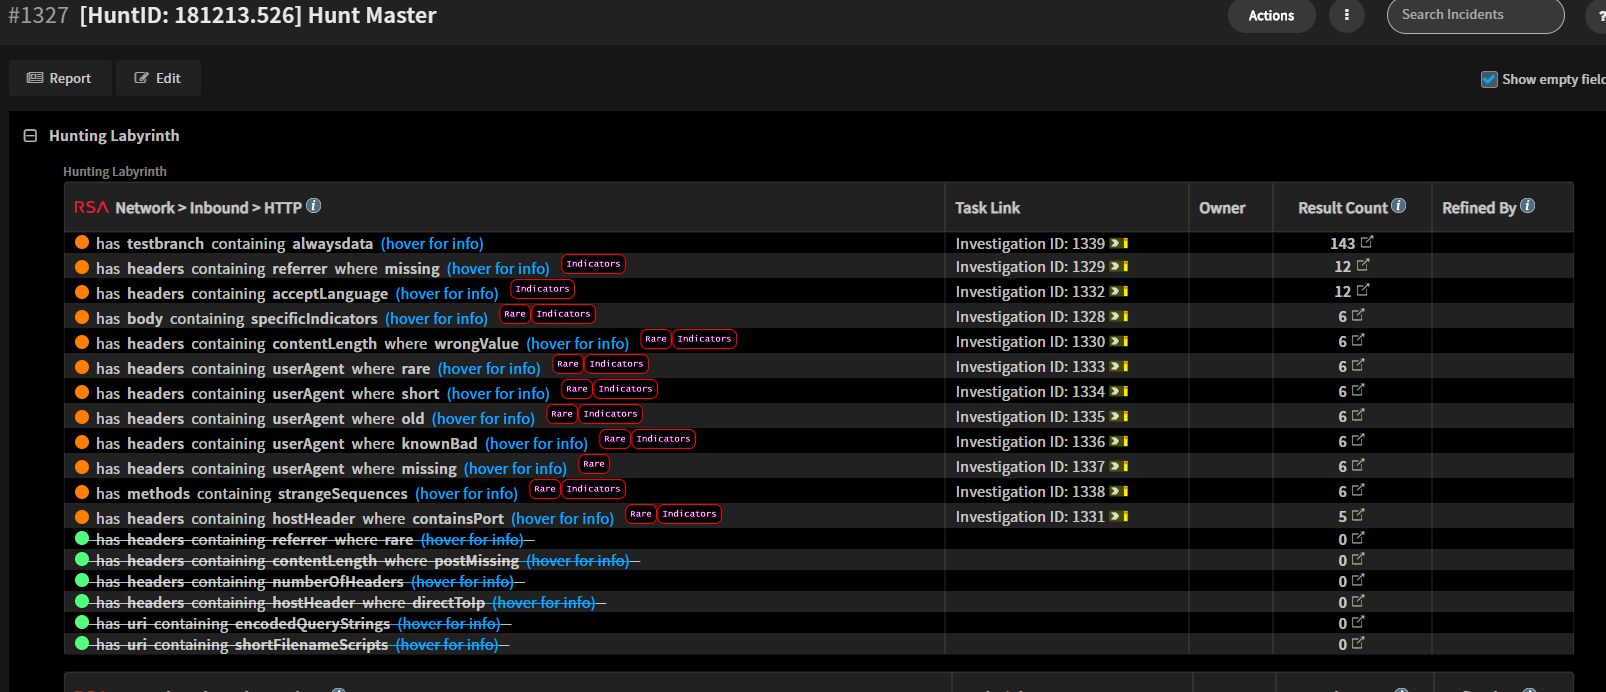Open the Report view

pyautogui.click(x=59, y=78)
